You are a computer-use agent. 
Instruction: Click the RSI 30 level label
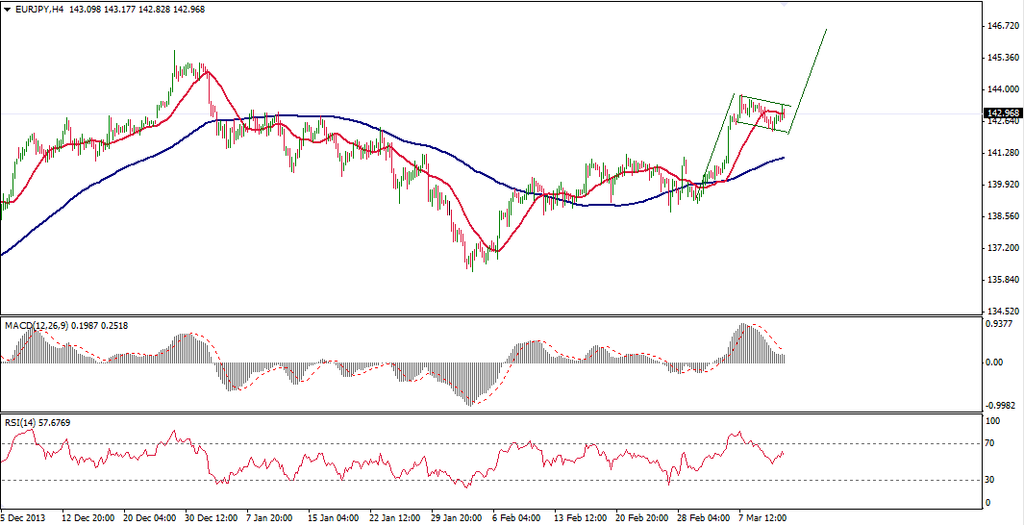click(x=991, y=479)
